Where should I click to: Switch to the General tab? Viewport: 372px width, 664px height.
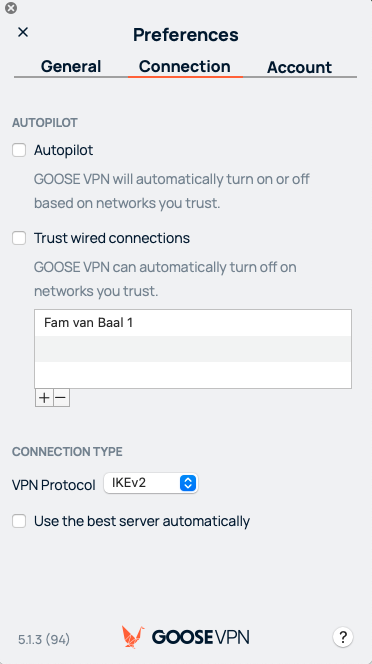pyautogui.click(x=71, y=66)
